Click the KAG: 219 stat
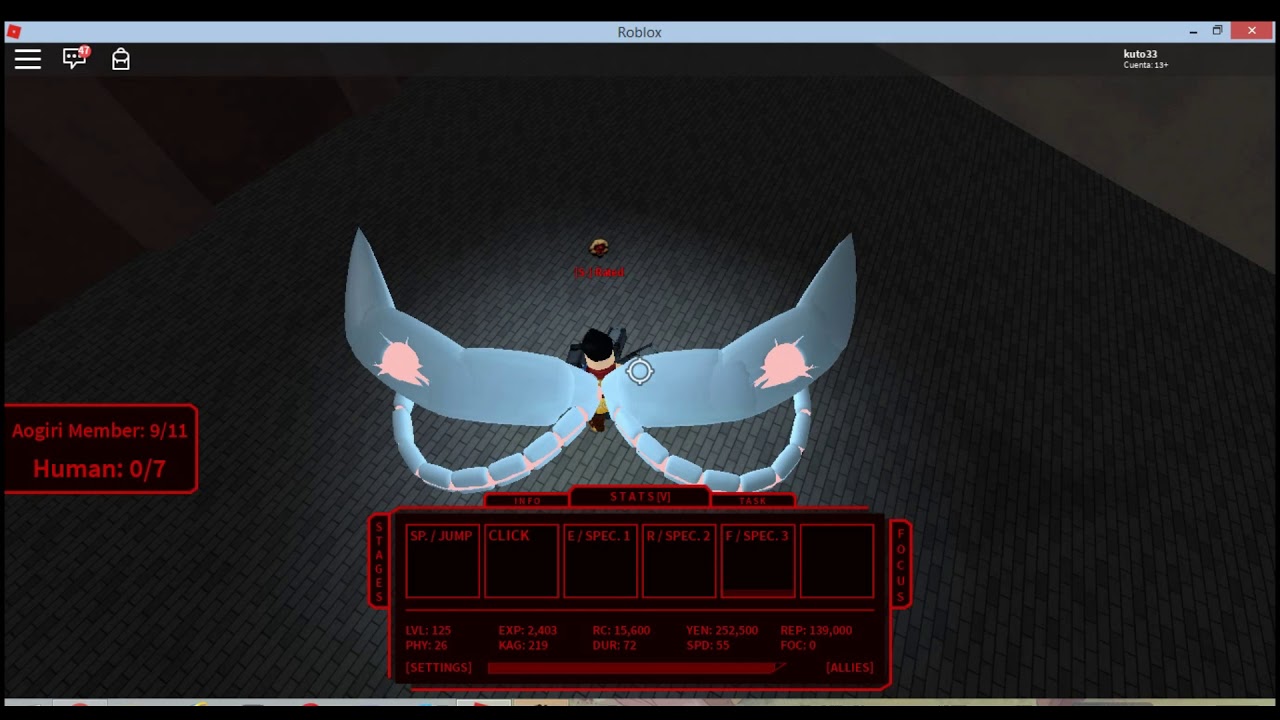 click(x=523, y=646)
